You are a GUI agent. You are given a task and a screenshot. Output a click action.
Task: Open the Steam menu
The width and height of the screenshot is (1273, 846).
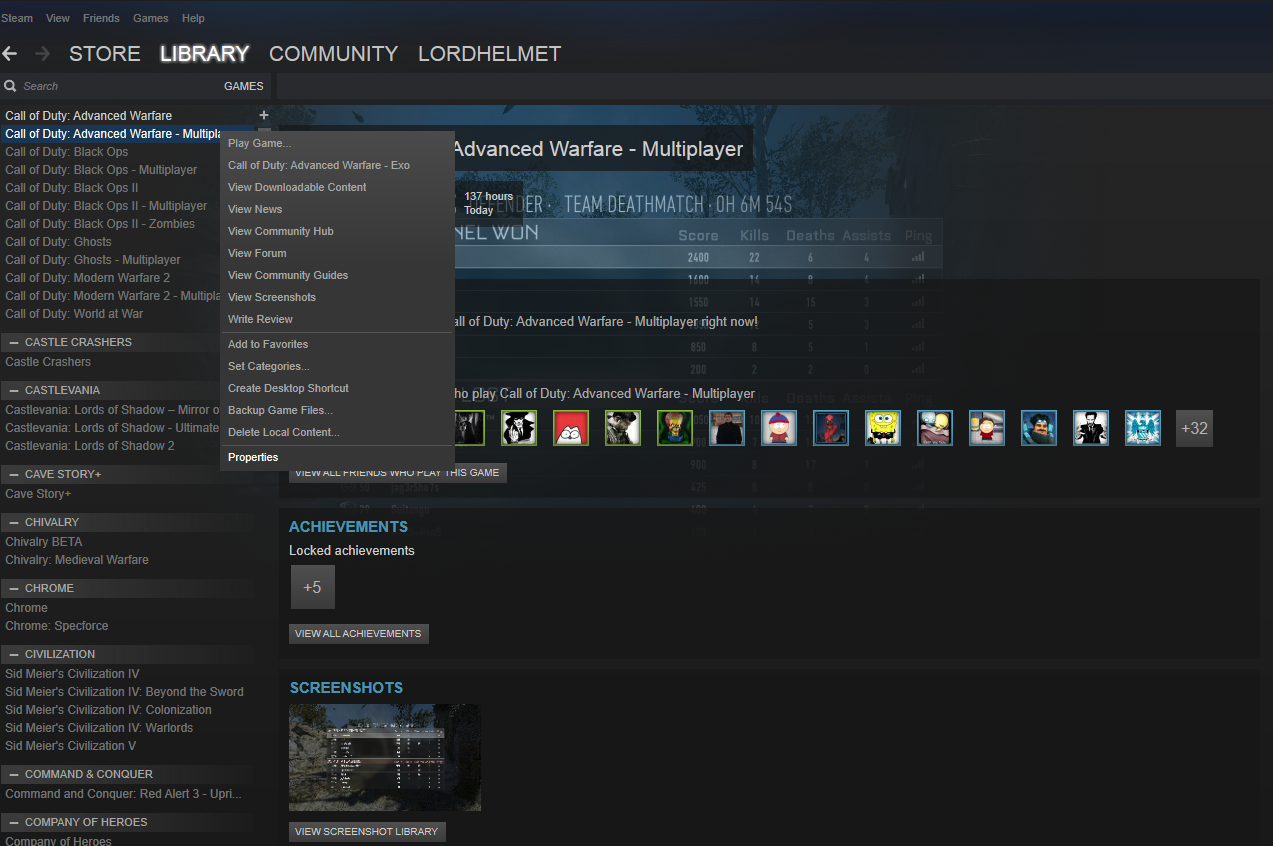coord(17,18)
